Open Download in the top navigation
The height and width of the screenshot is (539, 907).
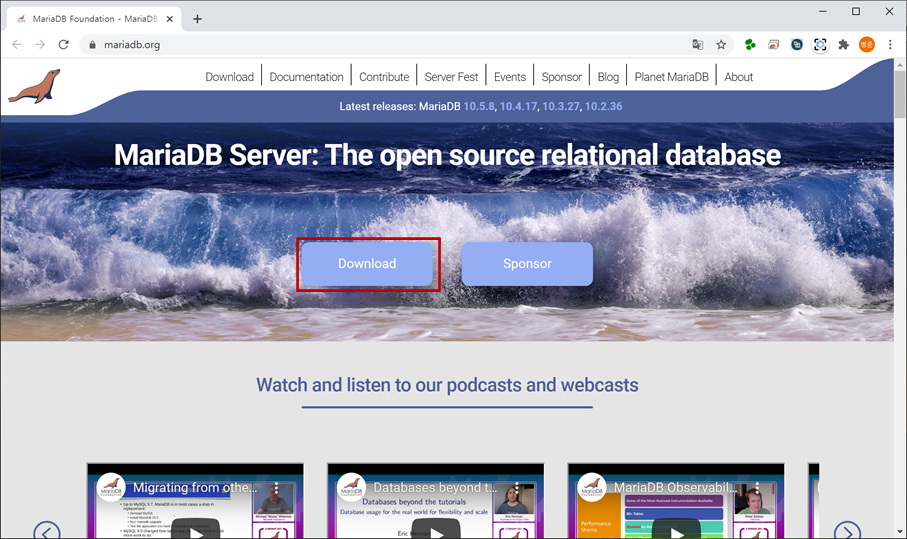230,77
